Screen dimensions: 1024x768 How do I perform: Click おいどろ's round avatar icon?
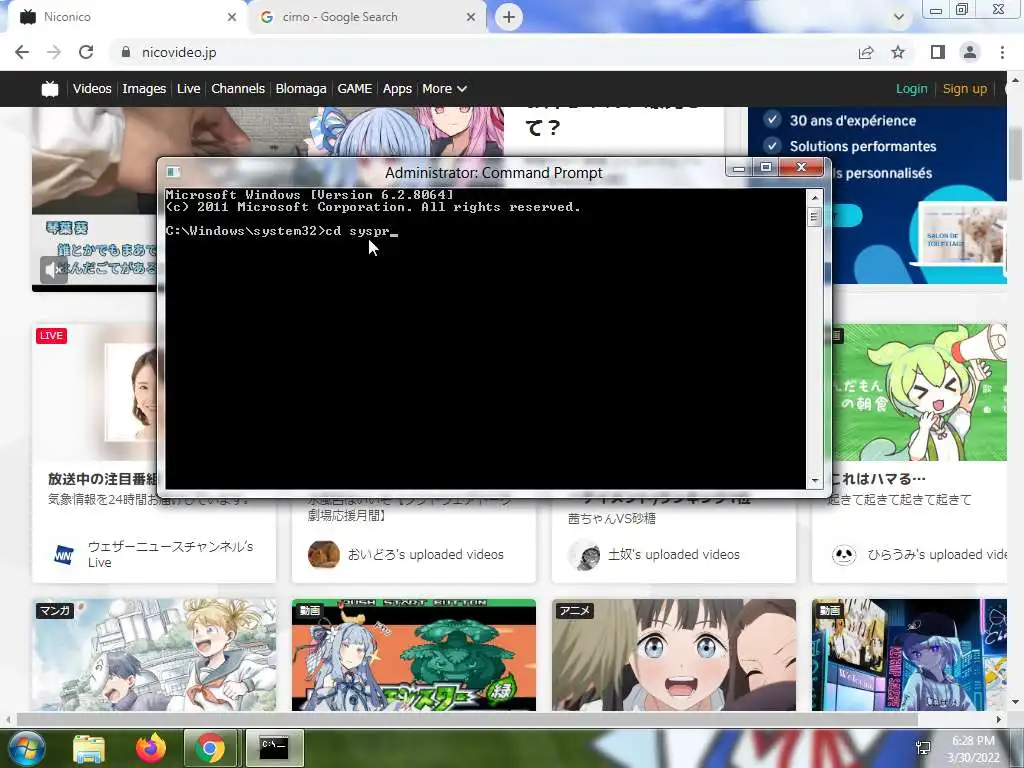(323, 555)
